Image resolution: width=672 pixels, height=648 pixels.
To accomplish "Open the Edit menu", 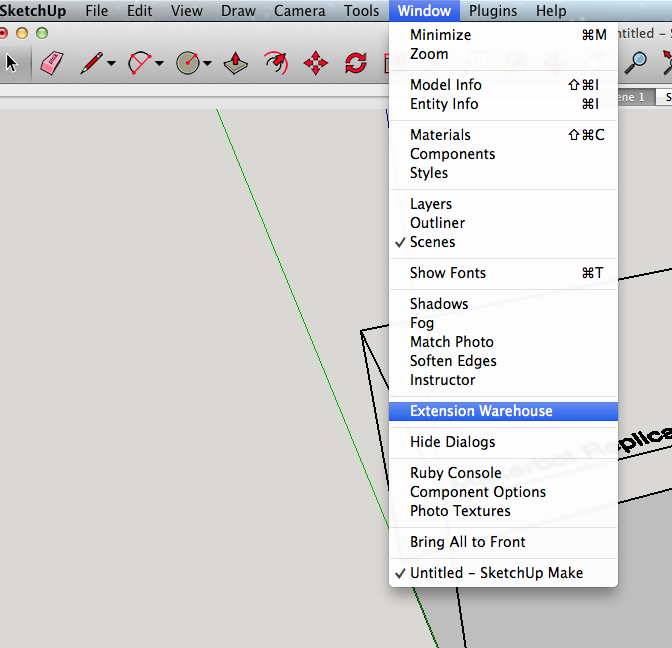I will tap(139, 11).
